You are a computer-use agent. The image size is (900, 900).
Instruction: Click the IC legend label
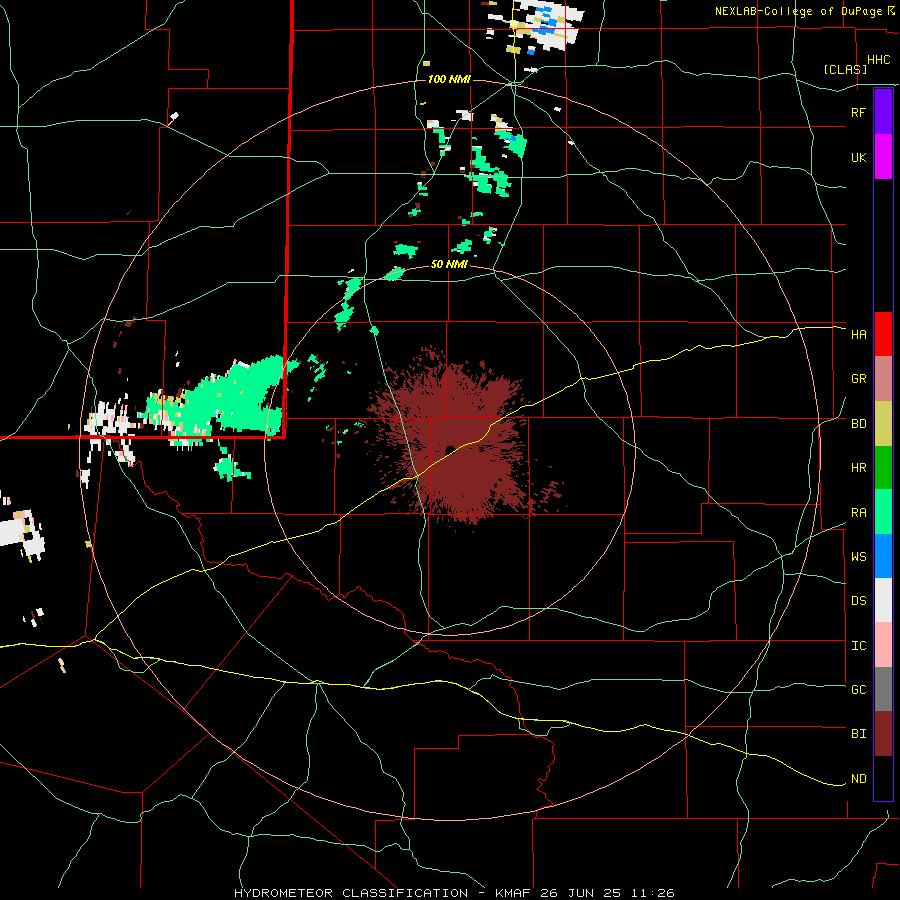click(x=858, y=646)
